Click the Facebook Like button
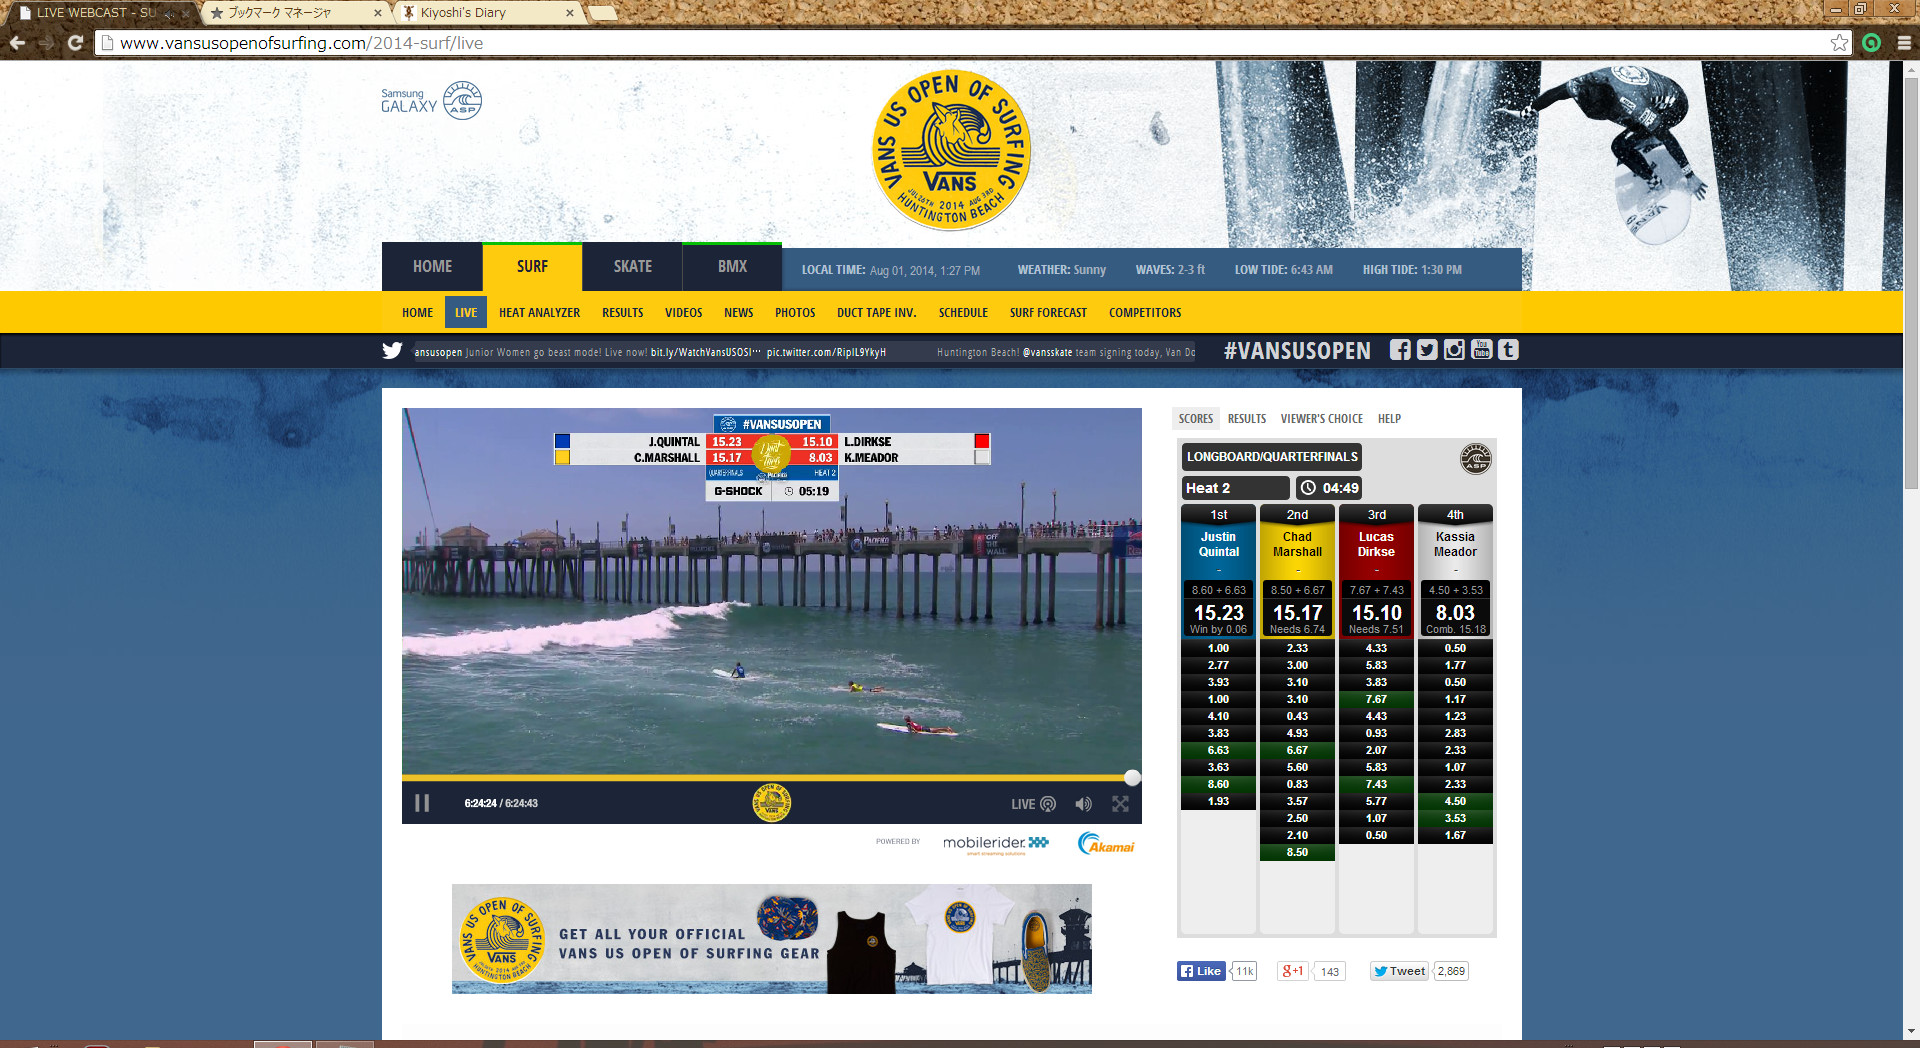 (1201, 971)
